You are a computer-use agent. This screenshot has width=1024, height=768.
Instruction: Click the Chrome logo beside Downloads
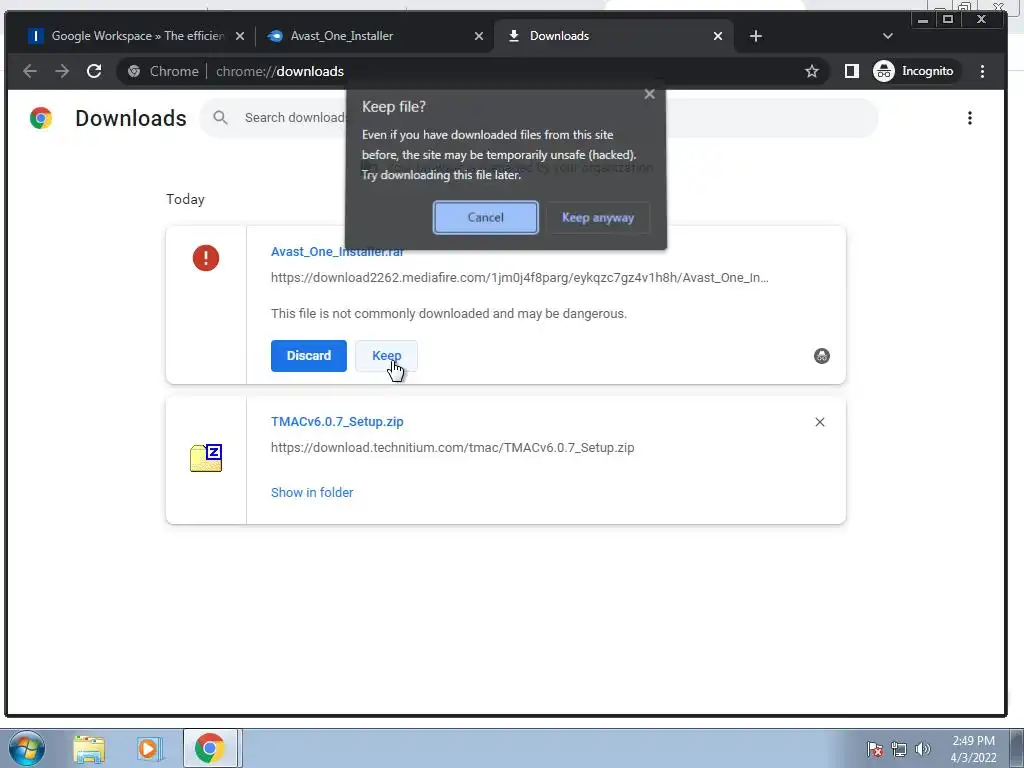[x=40, y=118]
